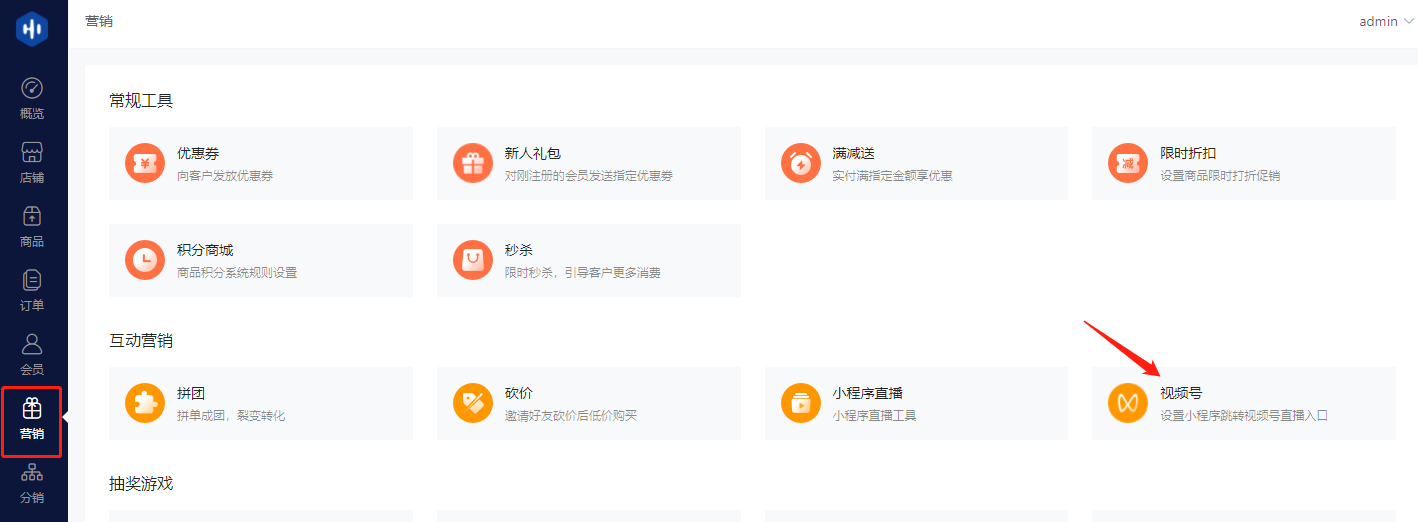The width and height of the screenshot is (1418, 522).
Task: Open the 小程序直播 card title
Action: click(x=867, y=394)
